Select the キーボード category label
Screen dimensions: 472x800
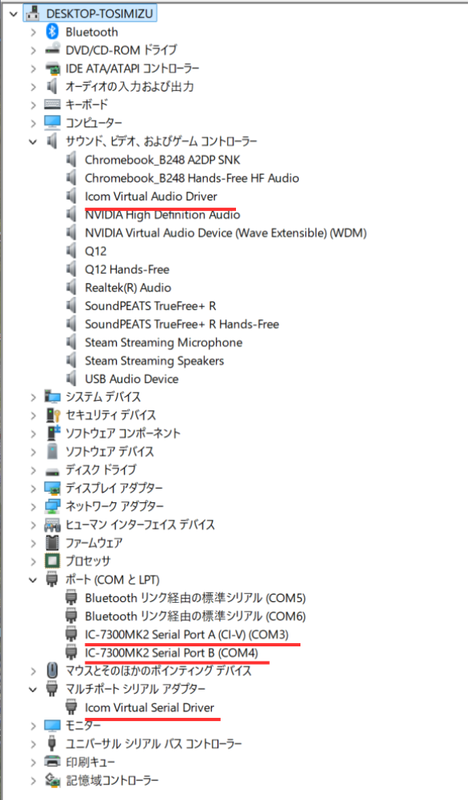[87, 105]
